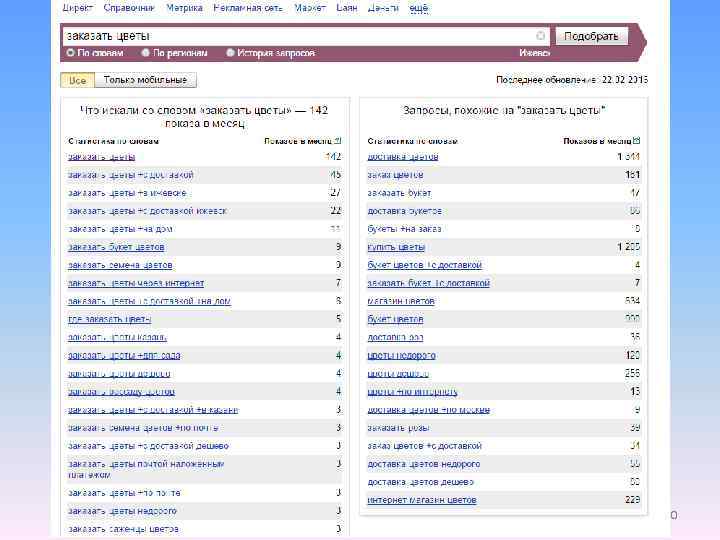Open the 'купить цветы' link
Viewport: 720px width, 540px height.
pyautogui.click(x=396, y=247)
